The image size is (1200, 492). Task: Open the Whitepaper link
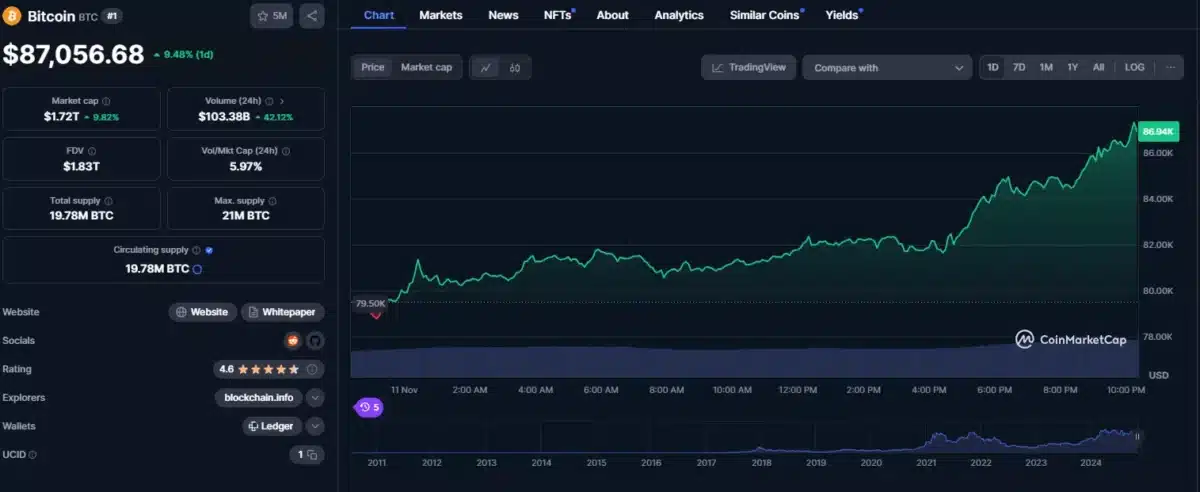283,312
